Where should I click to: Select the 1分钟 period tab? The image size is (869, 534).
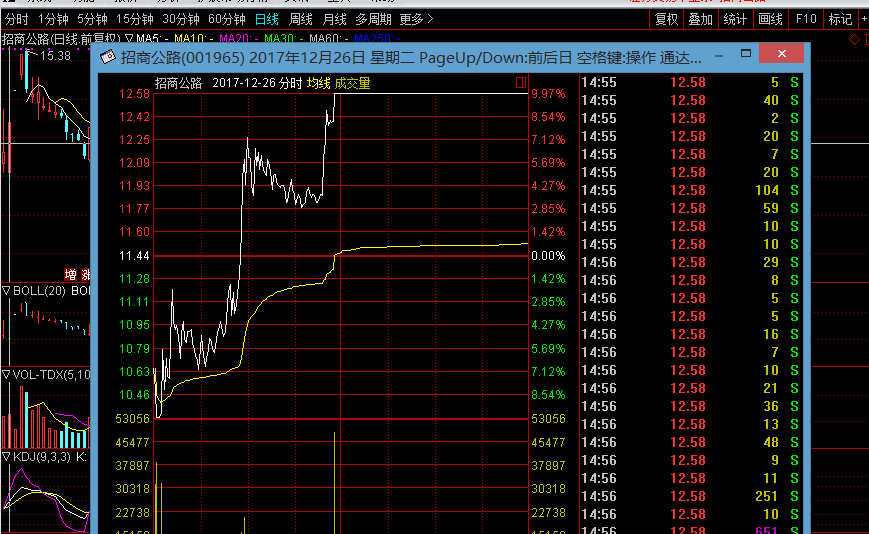click(x=53, y=19)
